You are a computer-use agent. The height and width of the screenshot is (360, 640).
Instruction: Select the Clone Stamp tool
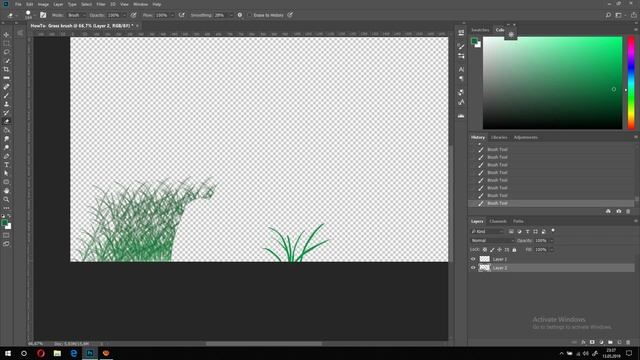7,104
